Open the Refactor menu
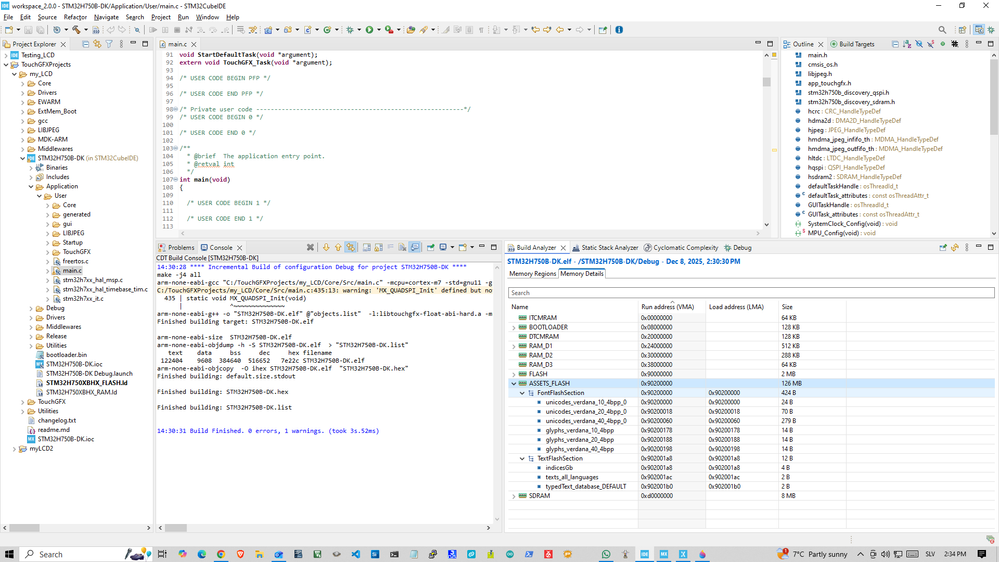This screenshot has width=999, height=562. pyautogui.click(x=75, y=17)
